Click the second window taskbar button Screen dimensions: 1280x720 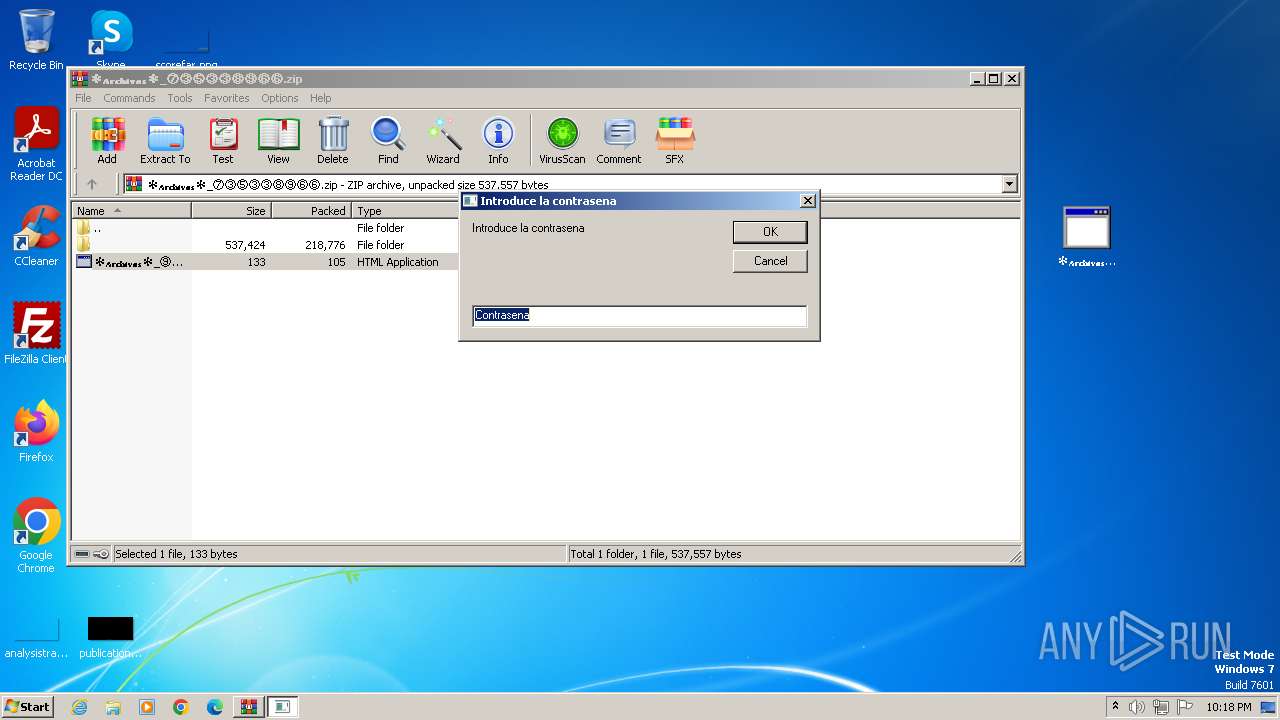click(282, 707)
